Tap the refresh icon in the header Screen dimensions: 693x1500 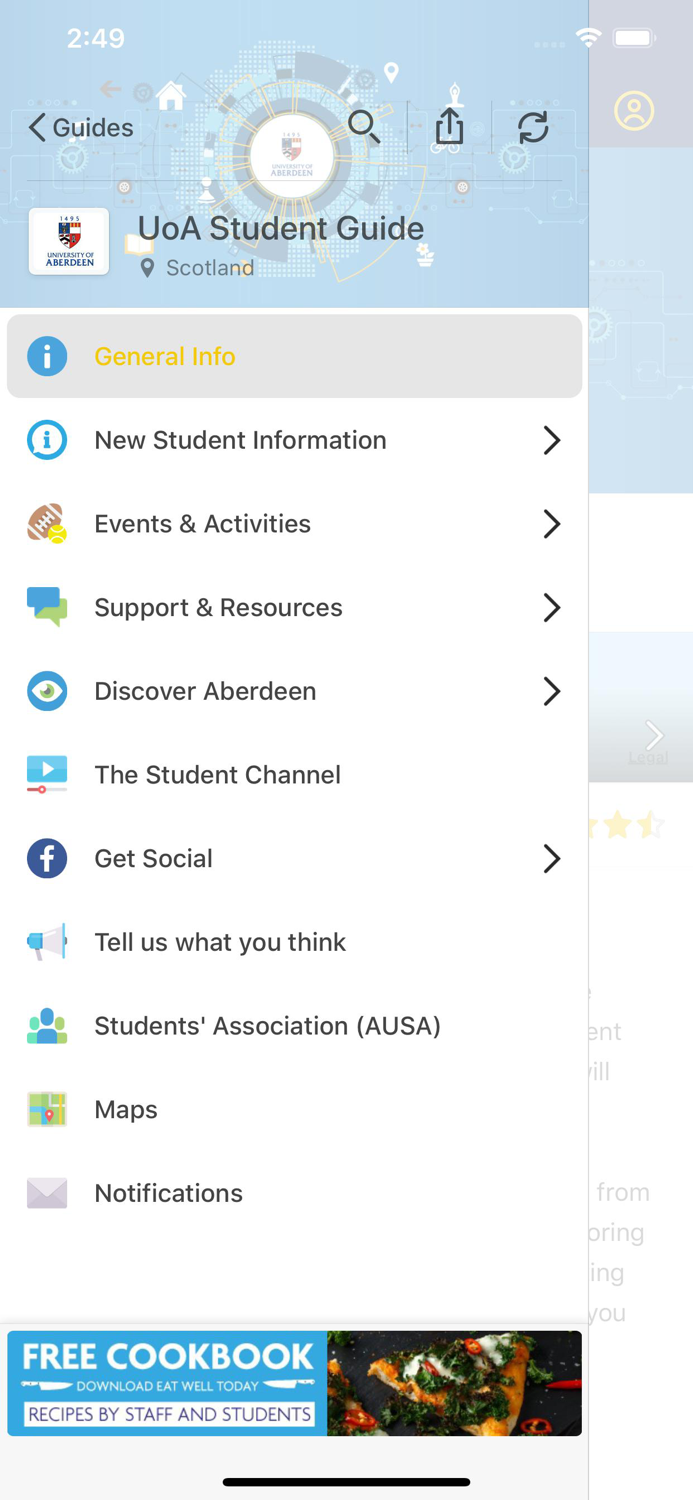pyautogui.click(x=533, y=127)
